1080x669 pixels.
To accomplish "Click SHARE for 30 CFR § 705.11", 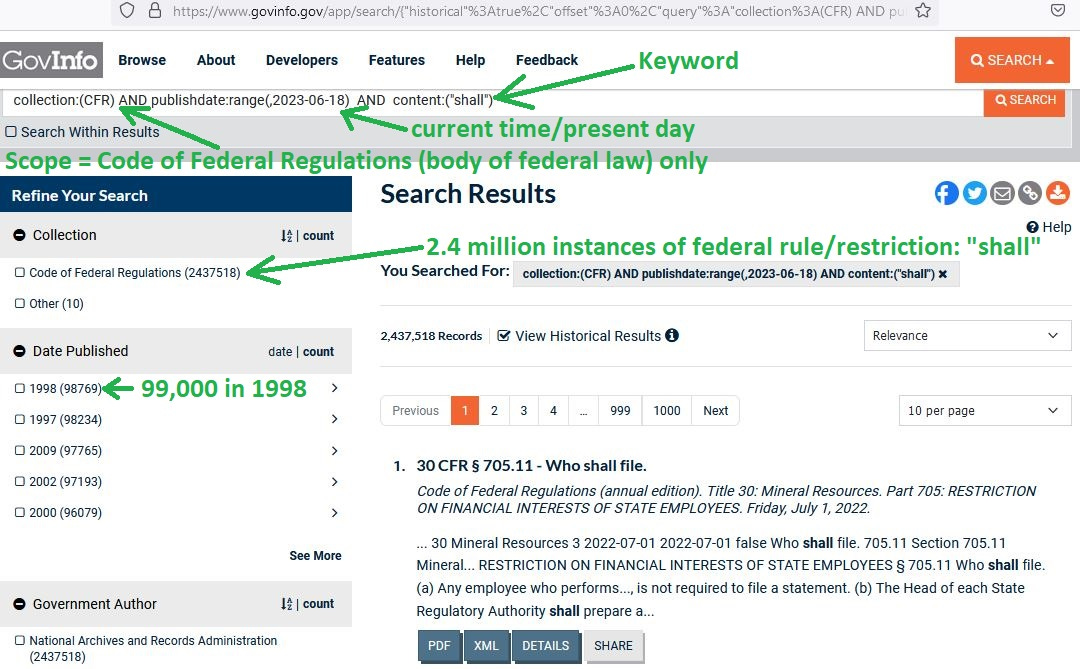I will click(614, 646).
